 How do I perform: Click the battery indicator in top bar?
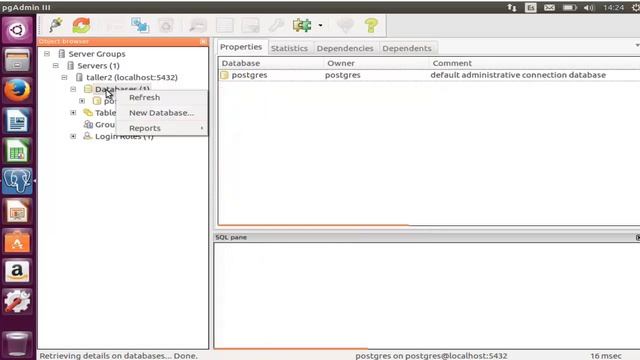[x=569, y=7]
